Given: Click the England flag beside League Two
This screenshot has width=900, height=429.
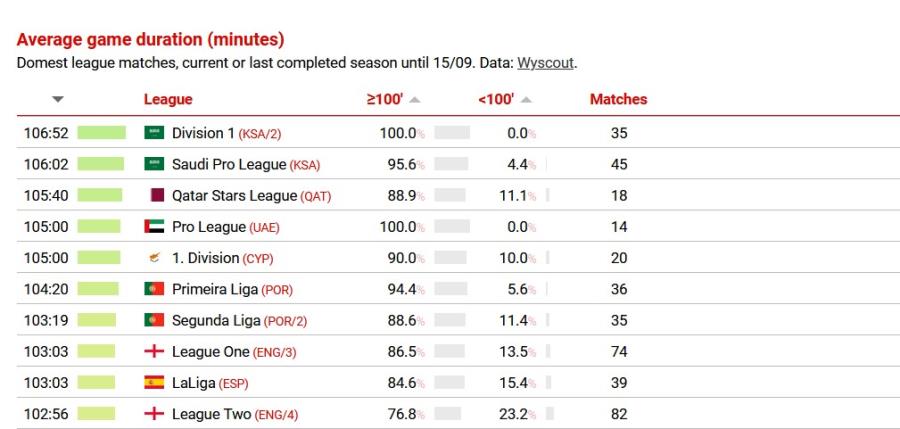Looking at the screenshot, I should 154,414.
